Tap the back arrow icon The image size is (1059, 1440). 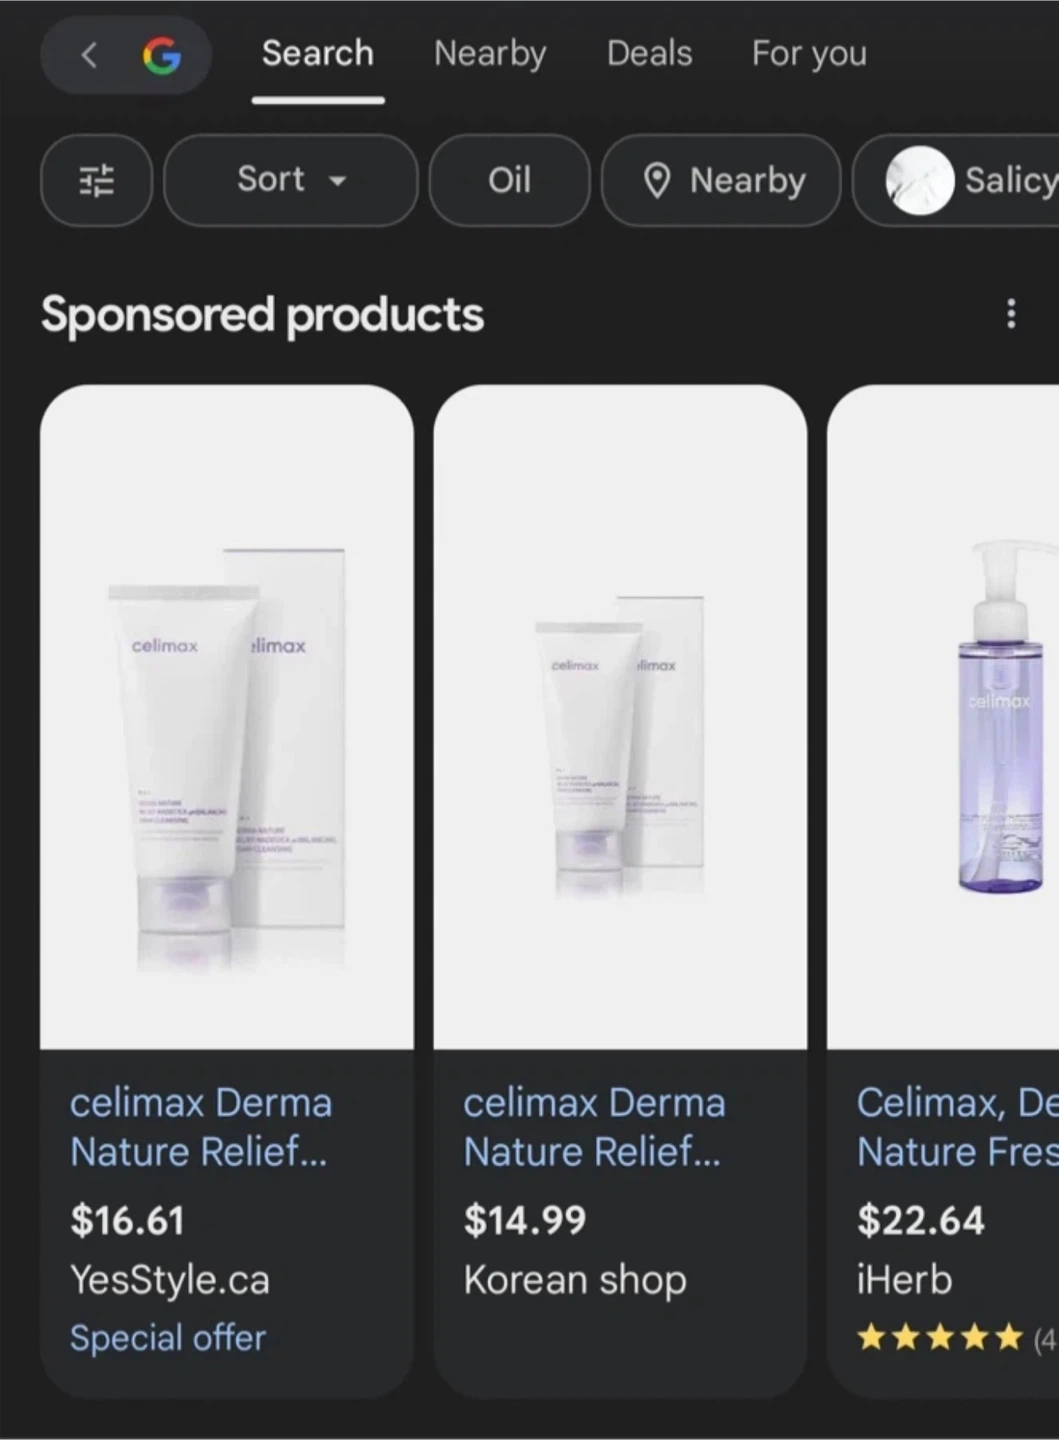pos(89,54)
